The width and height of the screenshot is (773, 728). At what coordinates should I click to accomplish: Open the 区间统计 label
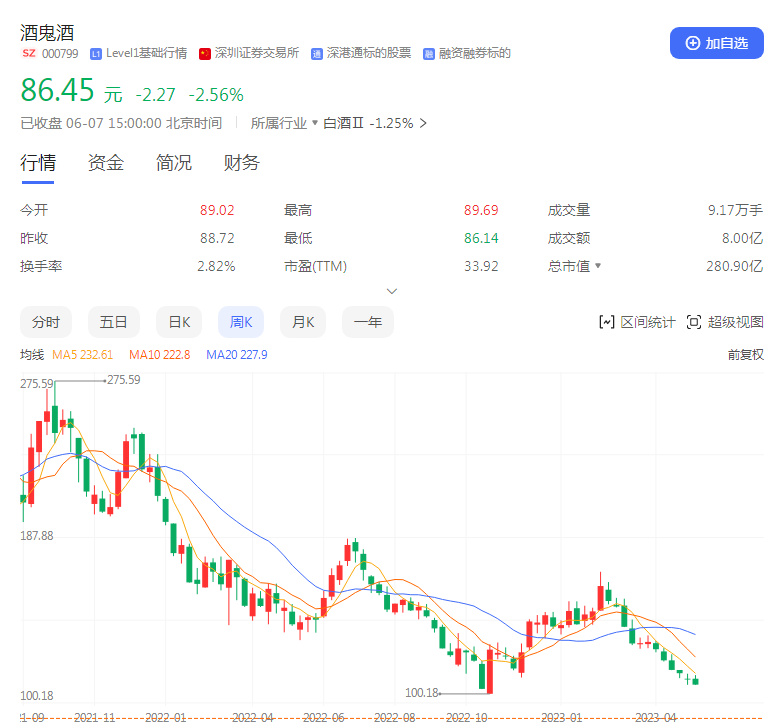point(648,322)
